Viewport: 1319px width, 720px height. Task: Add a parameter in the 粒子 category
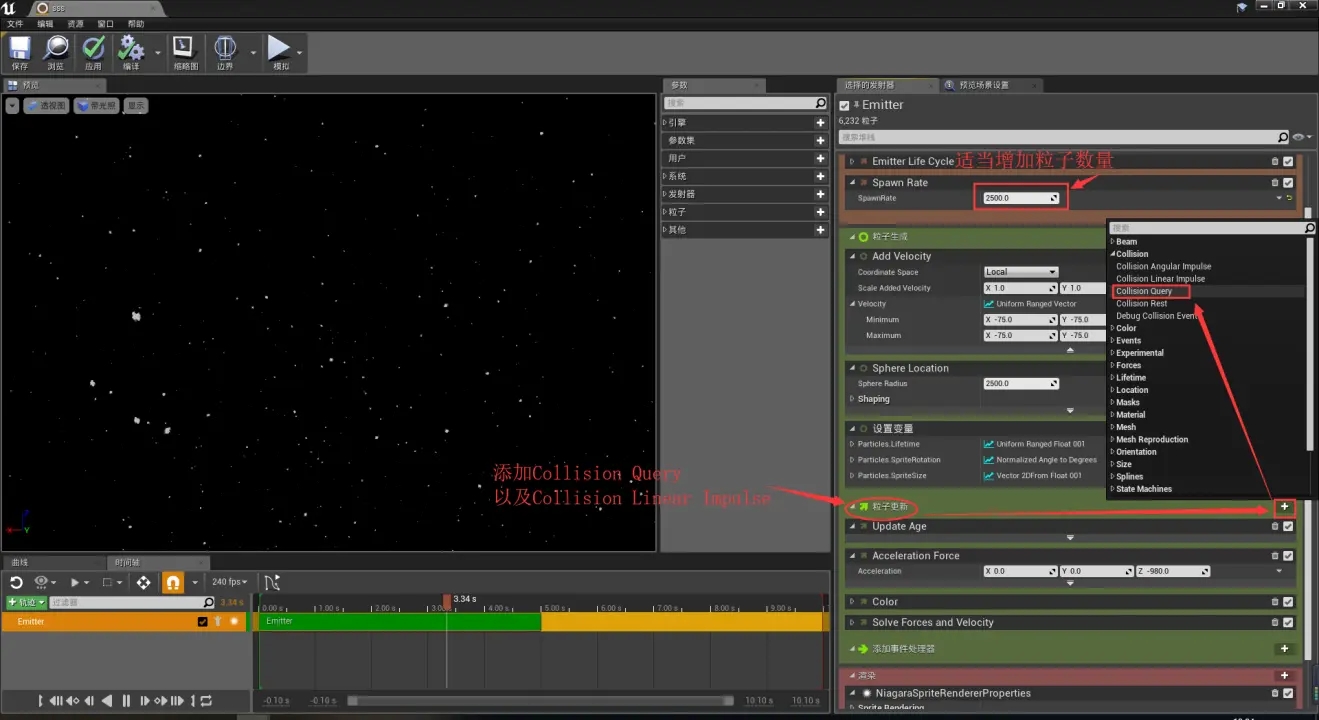coord(821,212)
